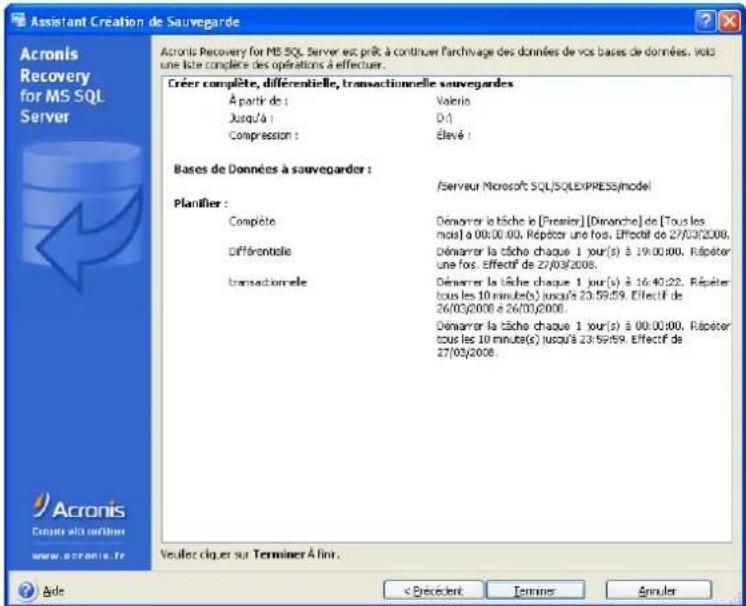The width and height of the screenshot is (746, 606).
Task: Close the Assistant Création de Sauvegarde window
Action: (729, 21)
